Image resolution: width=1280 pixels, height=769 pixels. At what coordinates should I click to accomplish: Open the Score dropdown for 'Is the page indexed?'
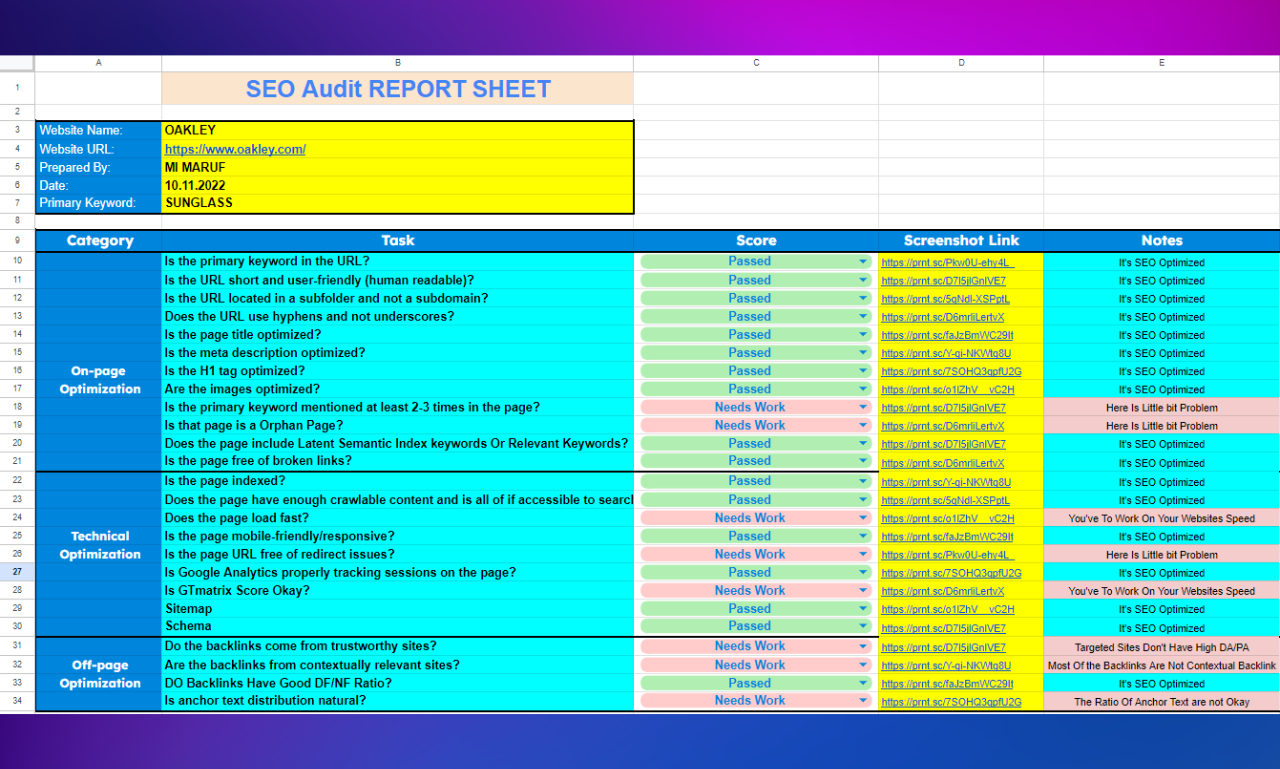[864, 480]
